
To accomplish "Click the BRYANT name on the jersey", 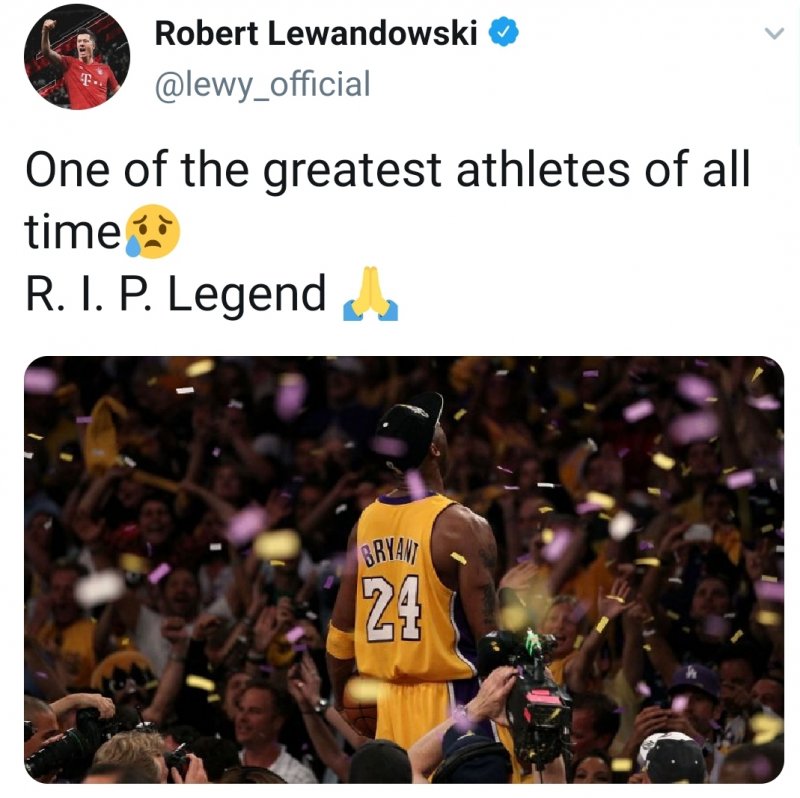I will [390, 554].
